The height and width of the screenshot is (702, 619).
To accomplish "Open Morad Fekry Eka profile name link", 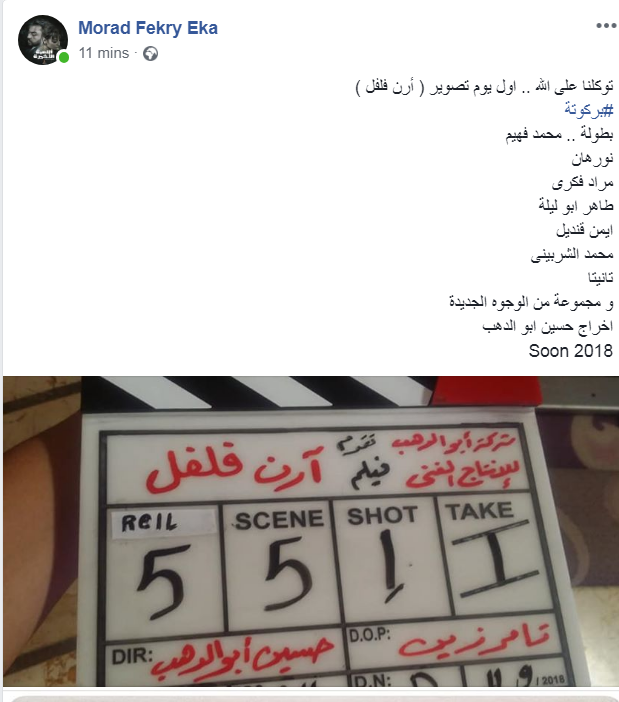I will coord(148,28).
